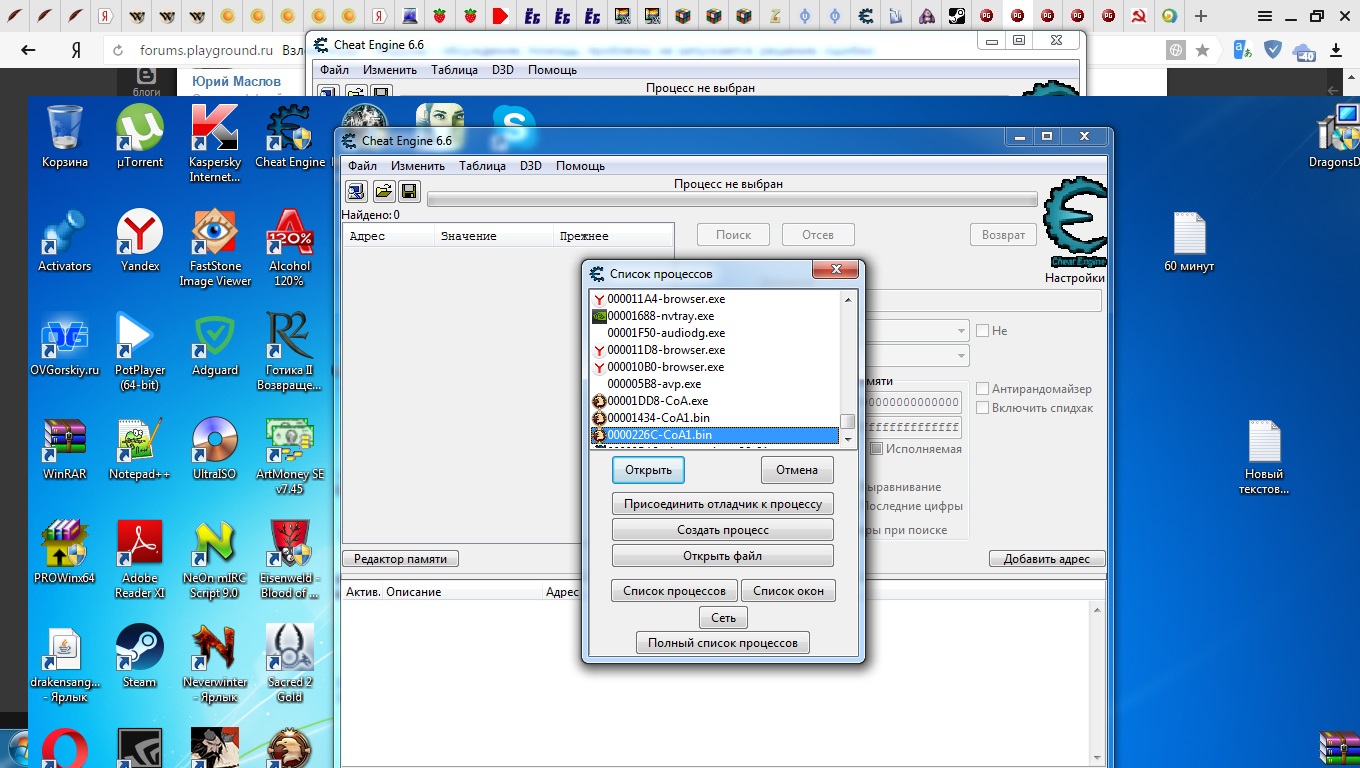The height and width of the screenshot is (768, 1360).
Task: Open the Помощь menu in front Cheat Engine window
Action: (x=580, y=166)
